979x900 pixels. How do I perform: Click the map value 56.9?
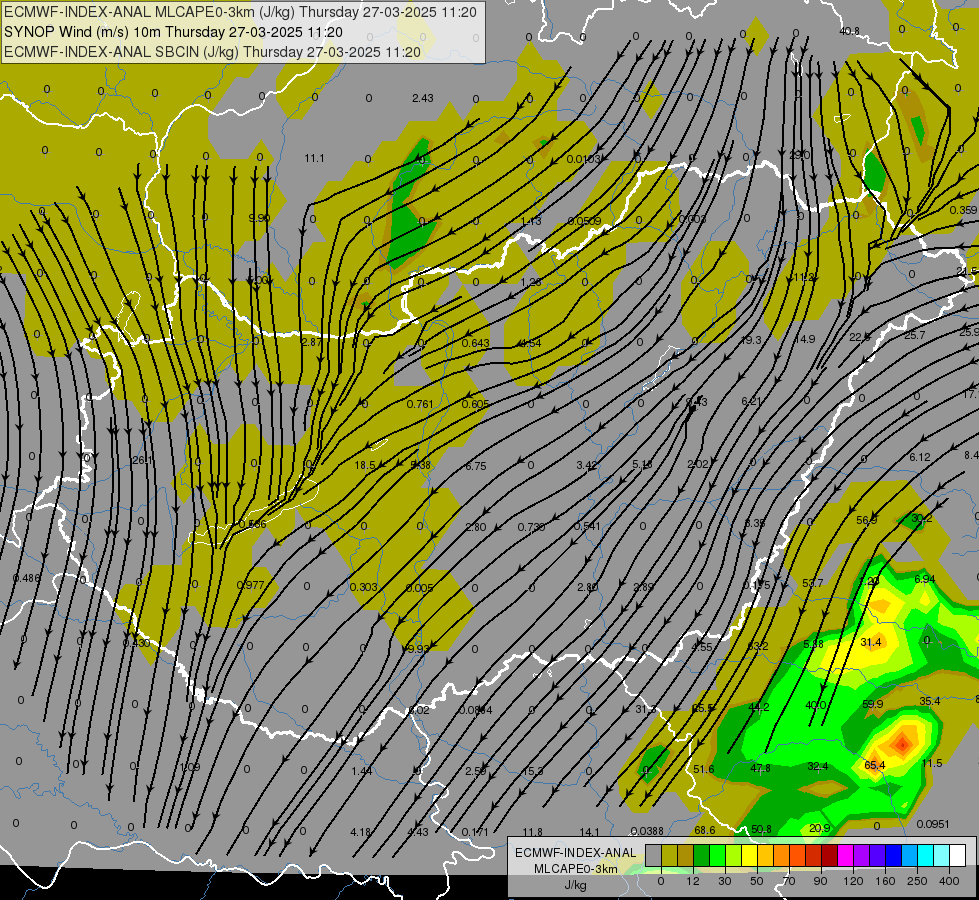tap(867, 520)
